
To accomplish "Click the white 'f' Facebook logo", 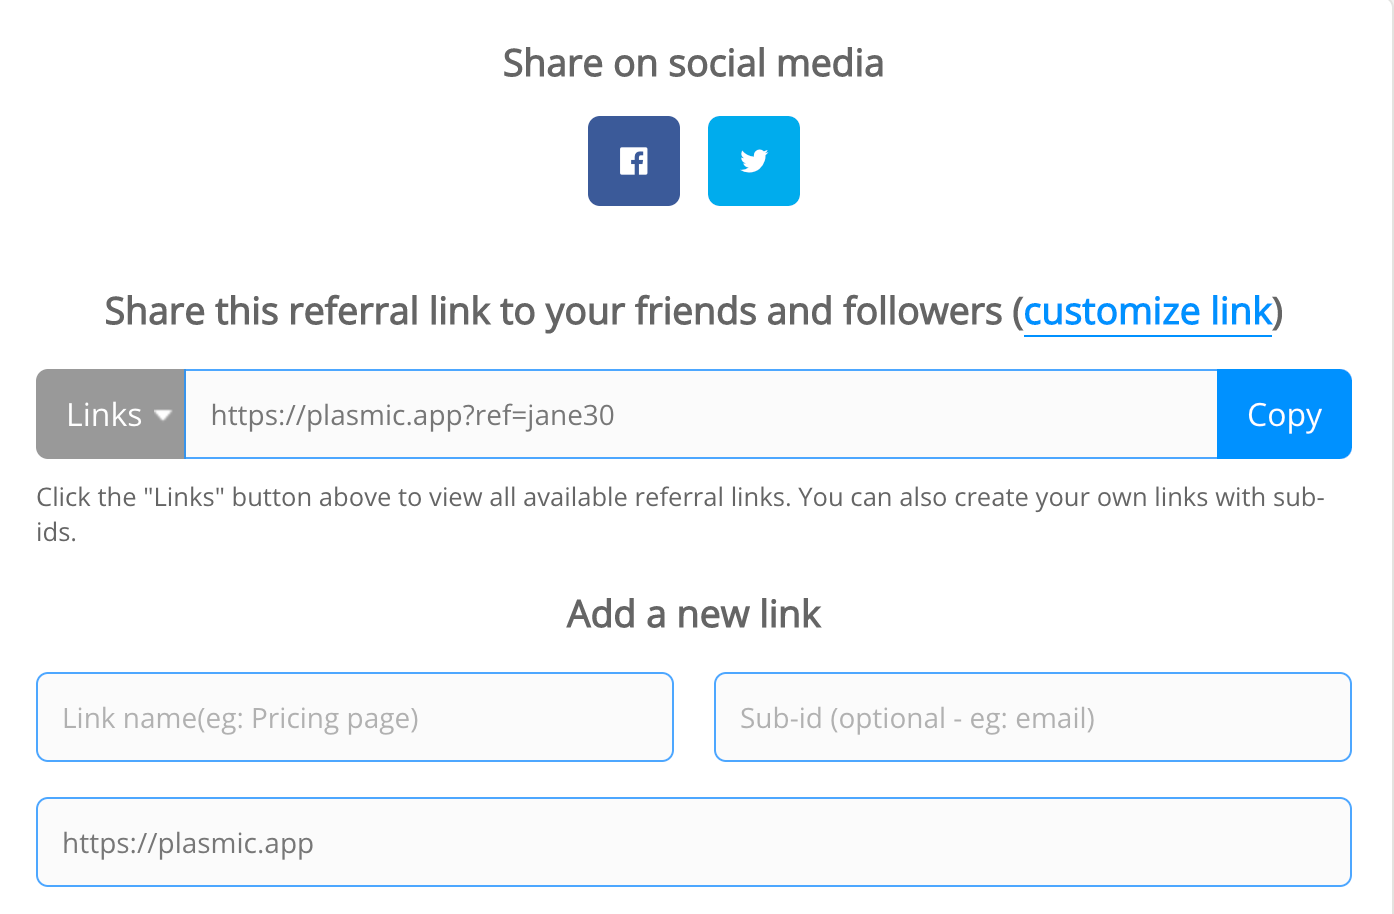I will 634,161.
